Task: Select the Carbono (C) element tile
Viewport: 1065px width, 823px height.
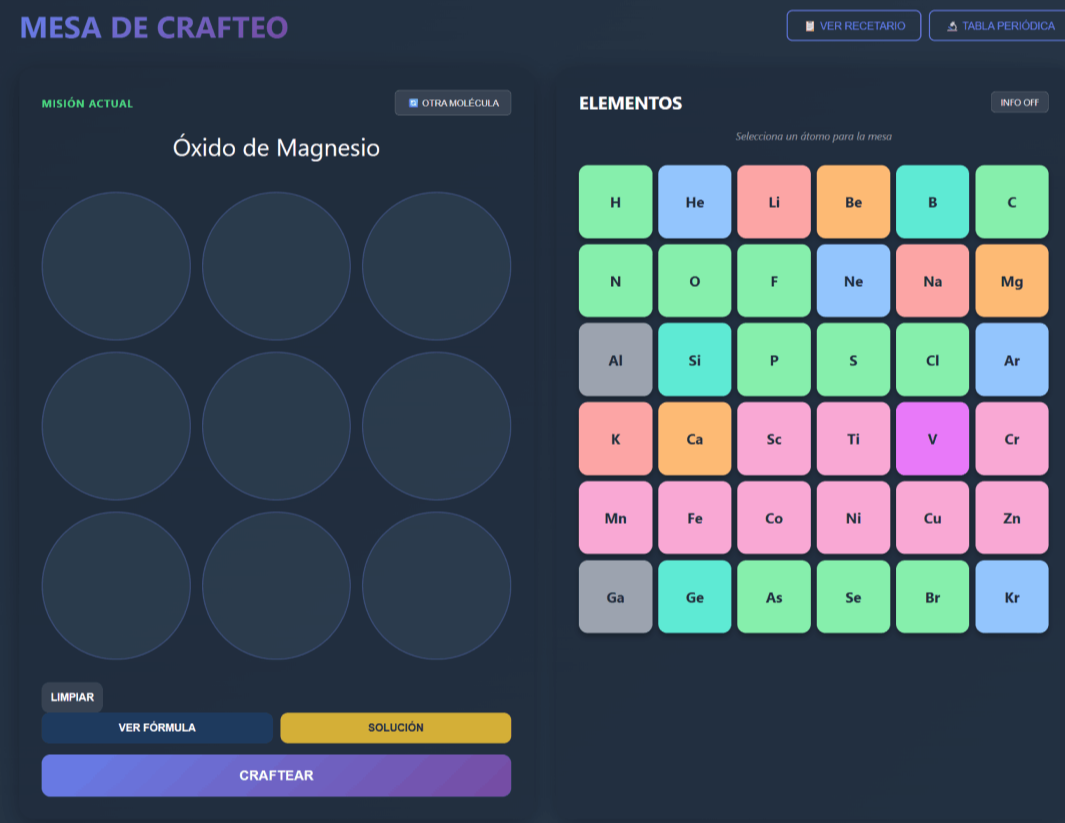Action: click(x=1011, y=202)
